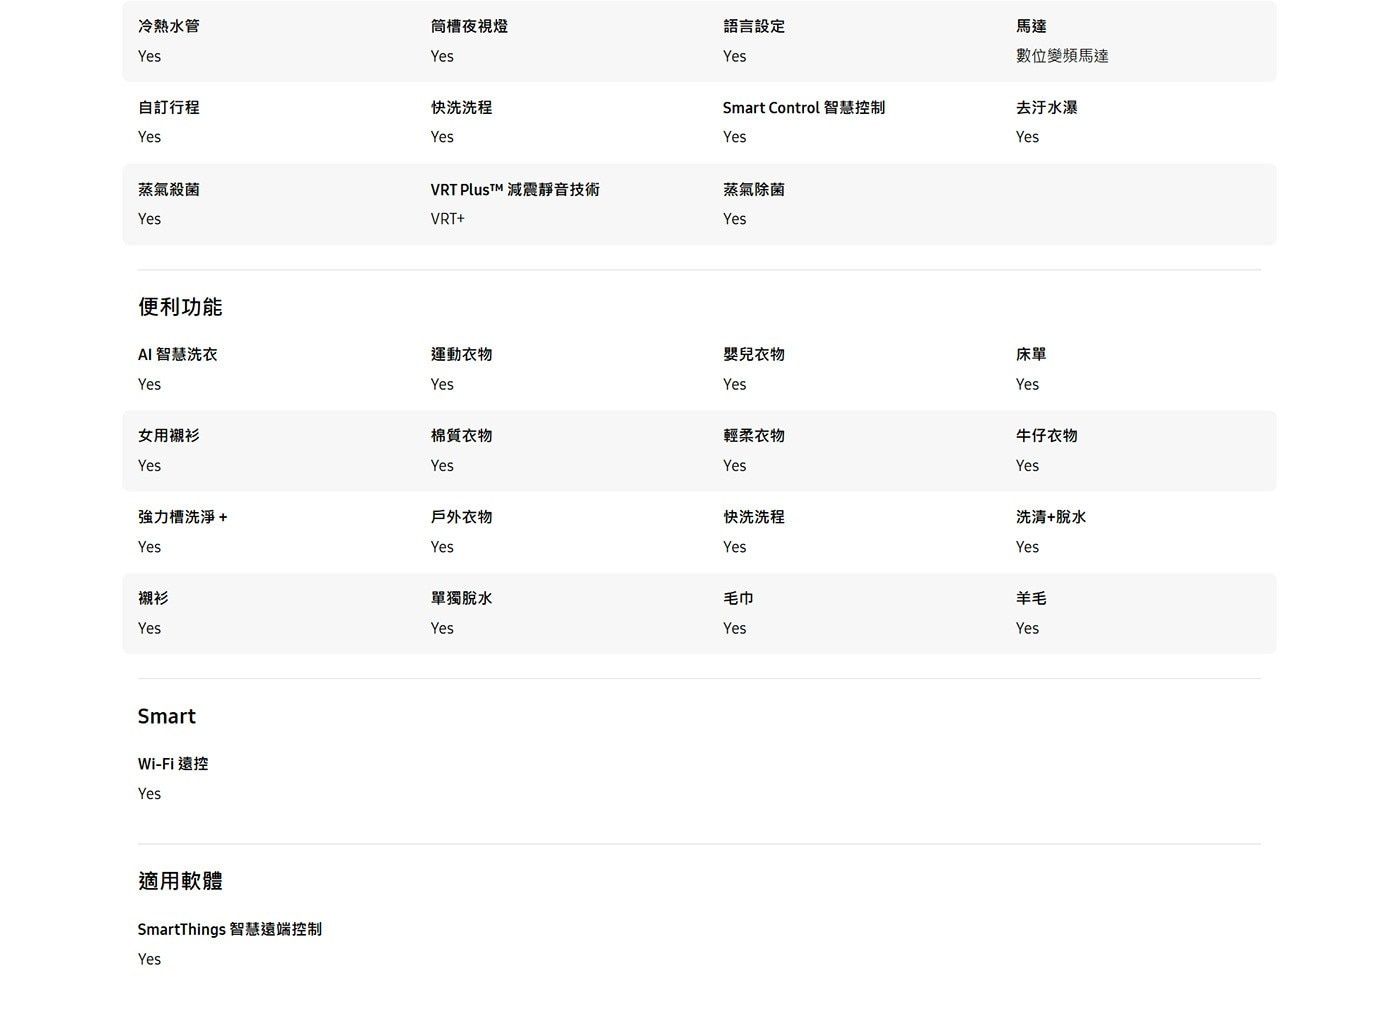This screenshot has width=1400, height=1019.
Task: Select the 羊毛 label
Action: click(1031, 598)
